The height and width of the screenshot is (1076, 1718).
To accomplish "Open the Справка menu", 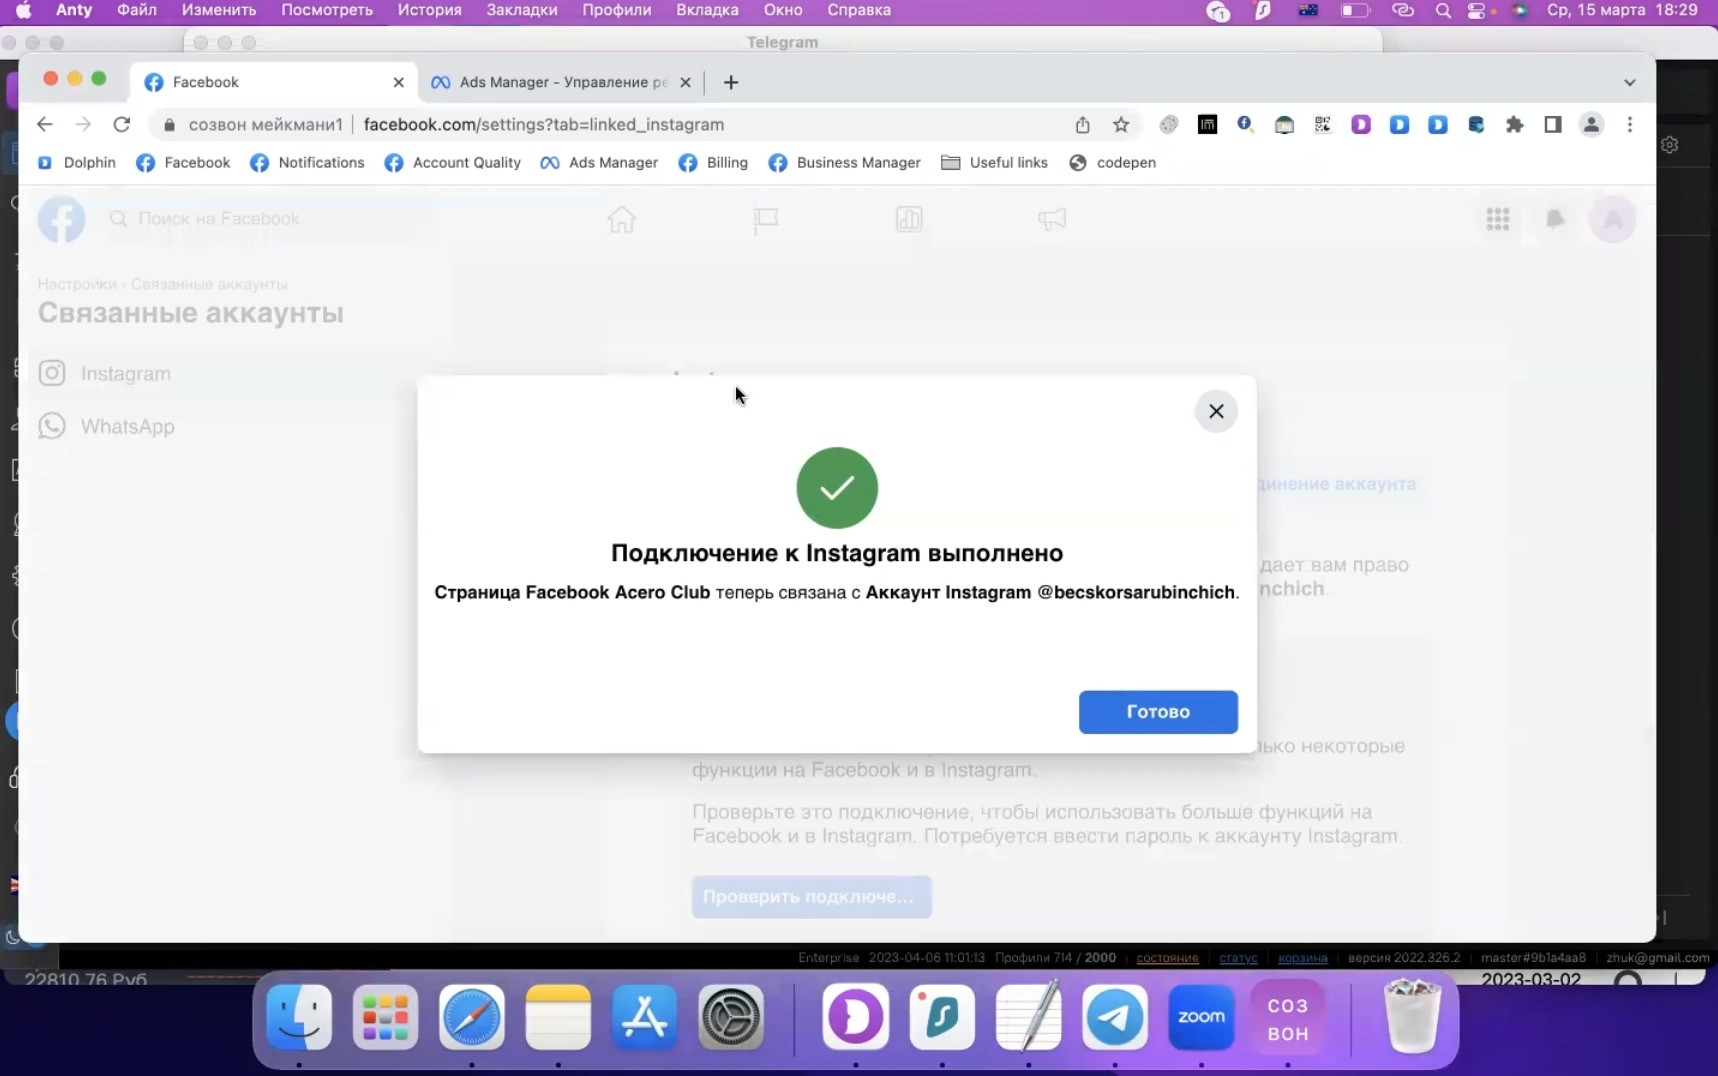I will (859, 10).
